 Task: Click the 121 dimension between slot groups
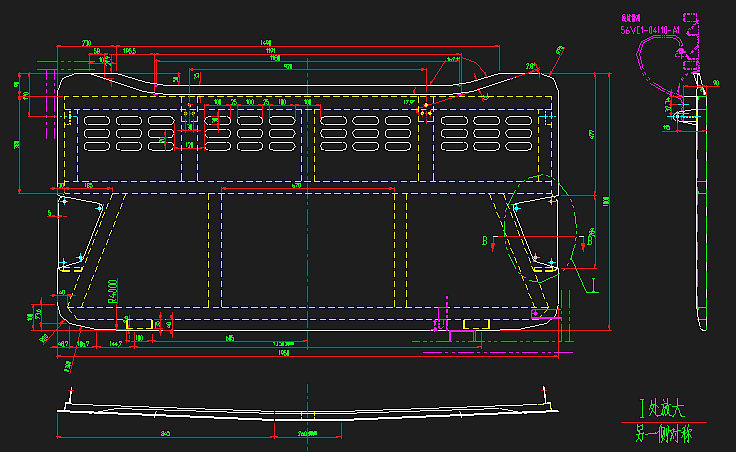tap(189, 145)
